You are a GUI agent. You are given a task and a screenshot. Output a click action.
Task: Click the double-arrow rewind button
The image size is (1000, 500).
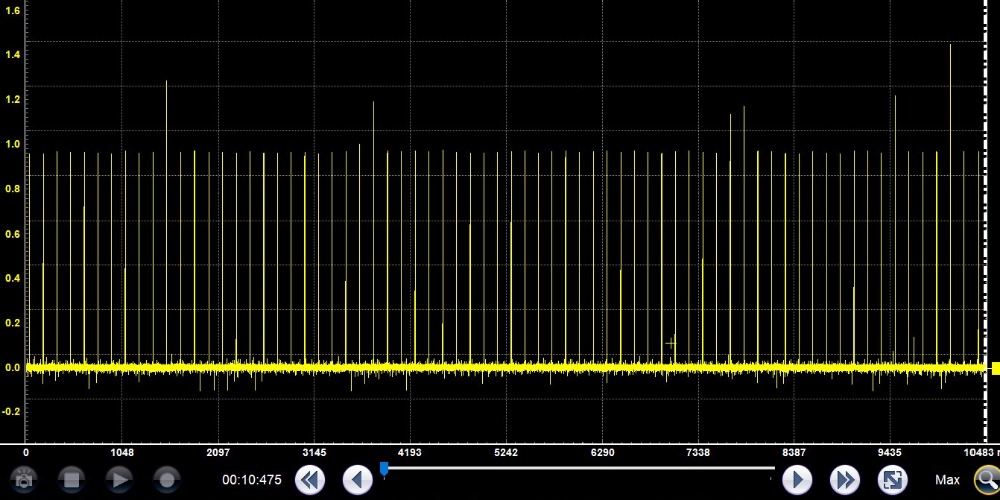coord(310,480)
